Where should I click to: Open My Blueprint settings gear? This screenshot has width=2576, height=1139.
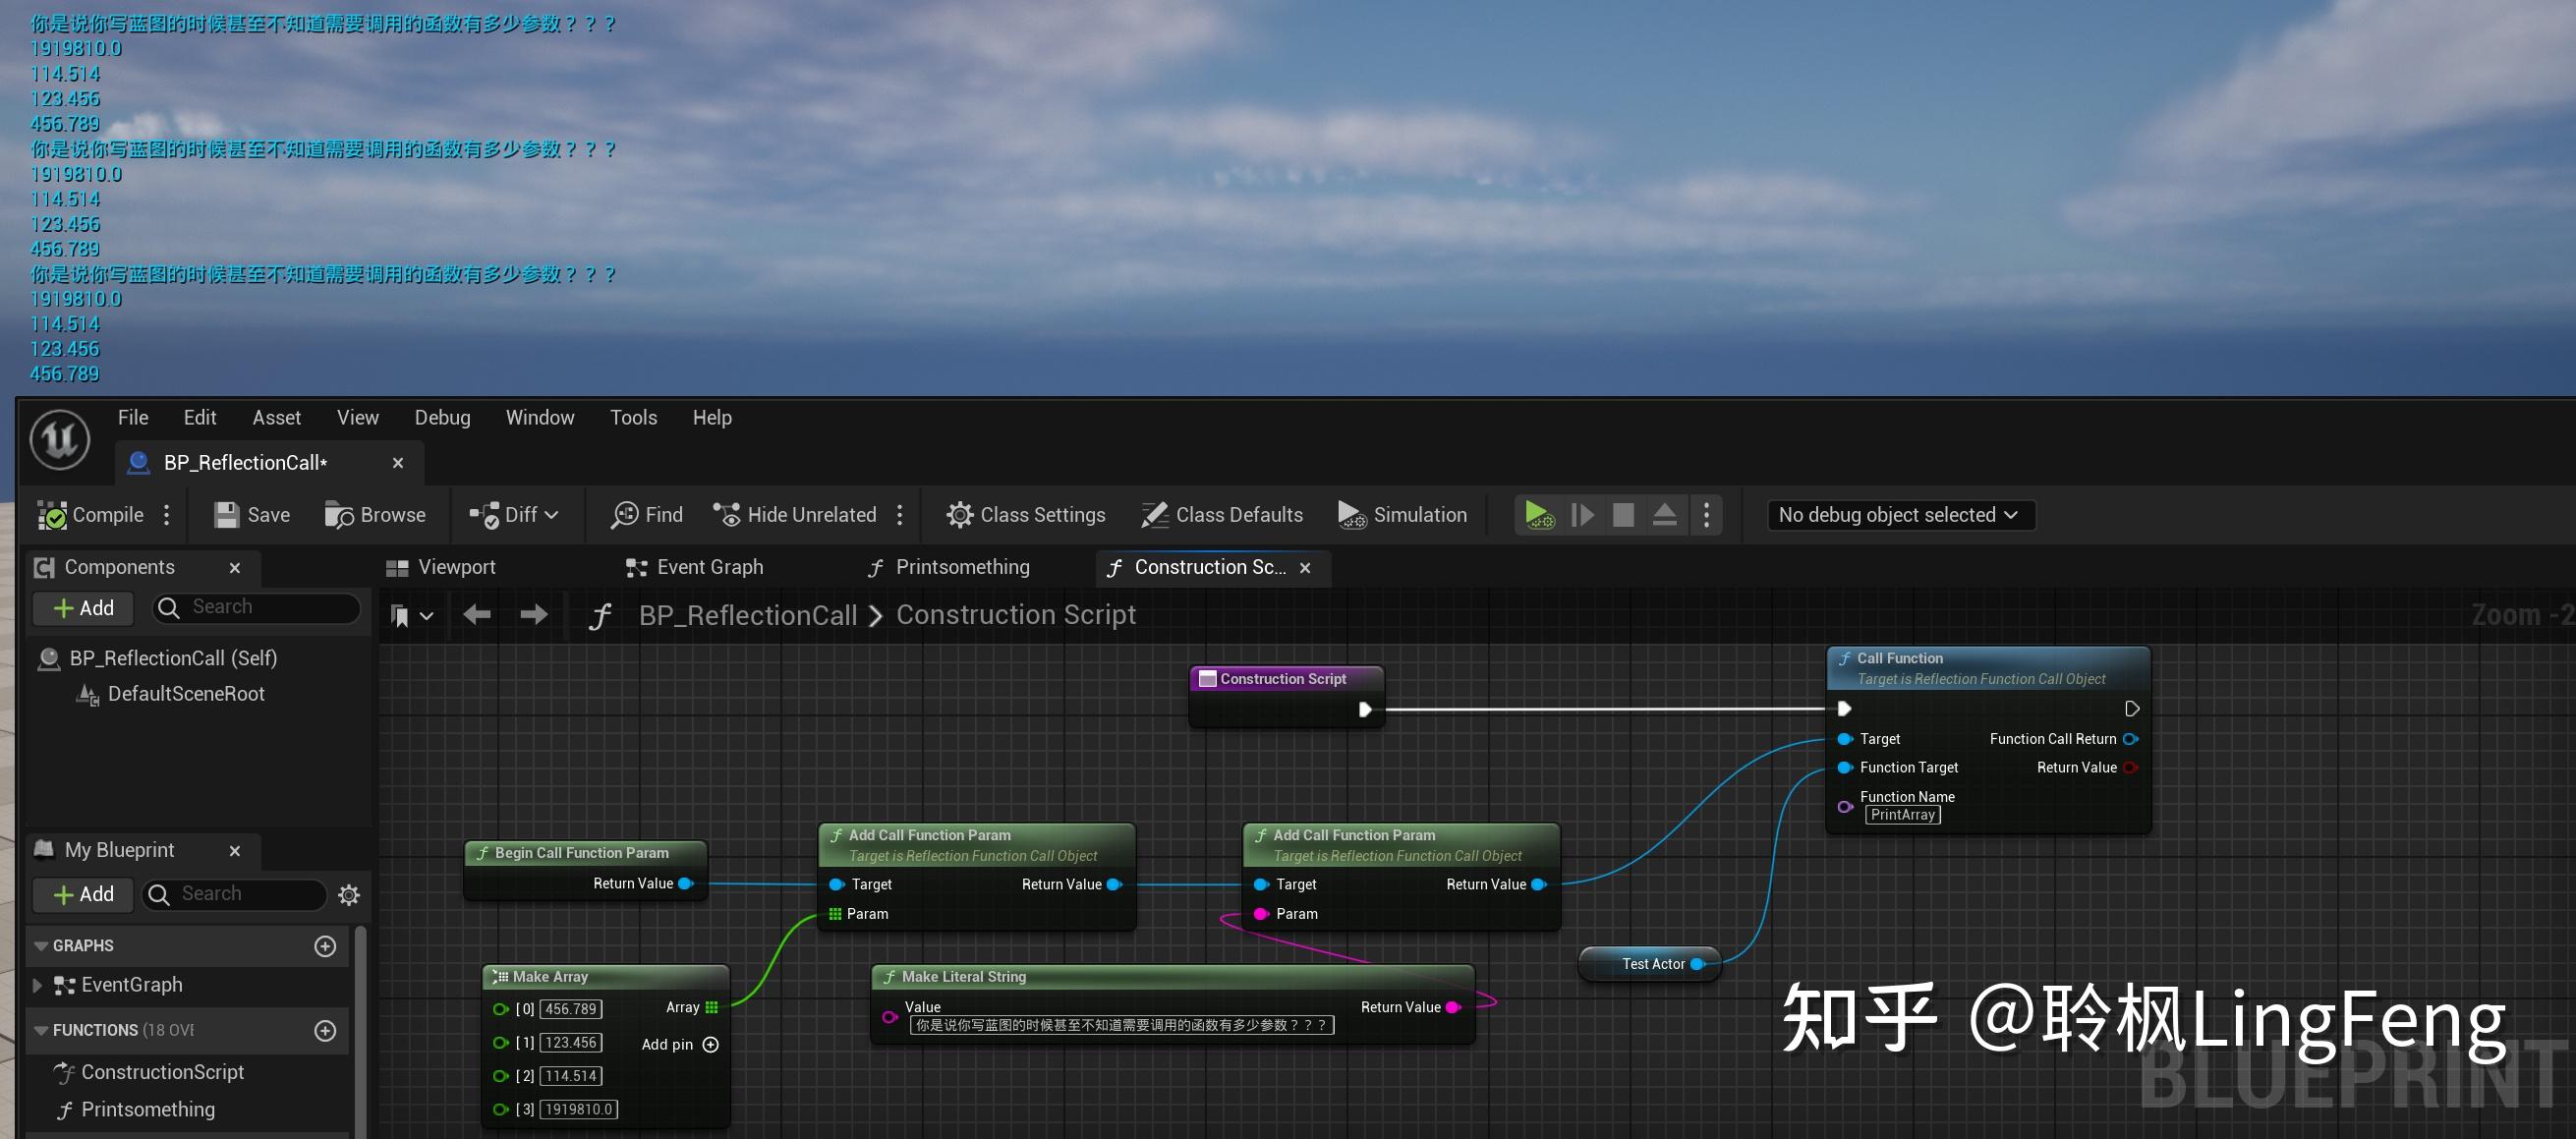click(349, 895)
